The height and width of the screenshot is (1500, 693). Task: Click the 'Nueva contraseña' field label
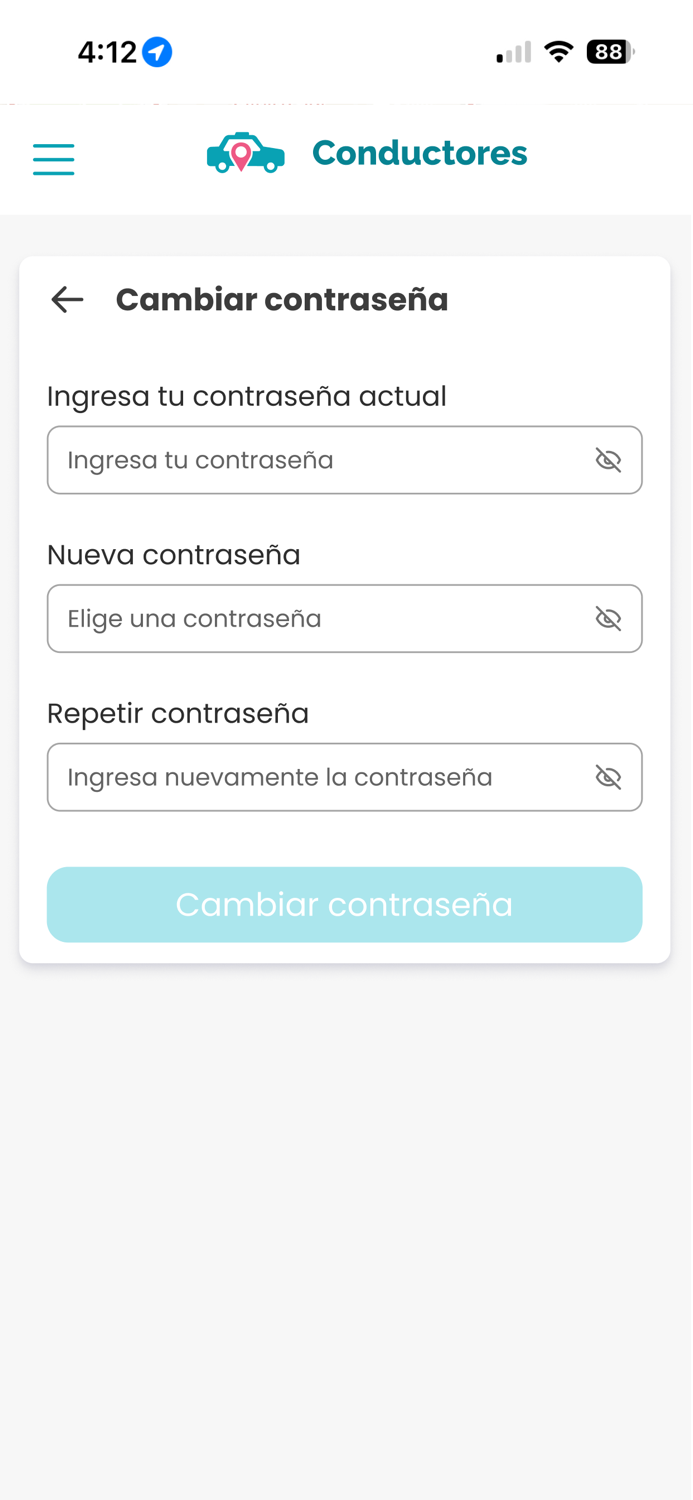[x=173, y=555]
